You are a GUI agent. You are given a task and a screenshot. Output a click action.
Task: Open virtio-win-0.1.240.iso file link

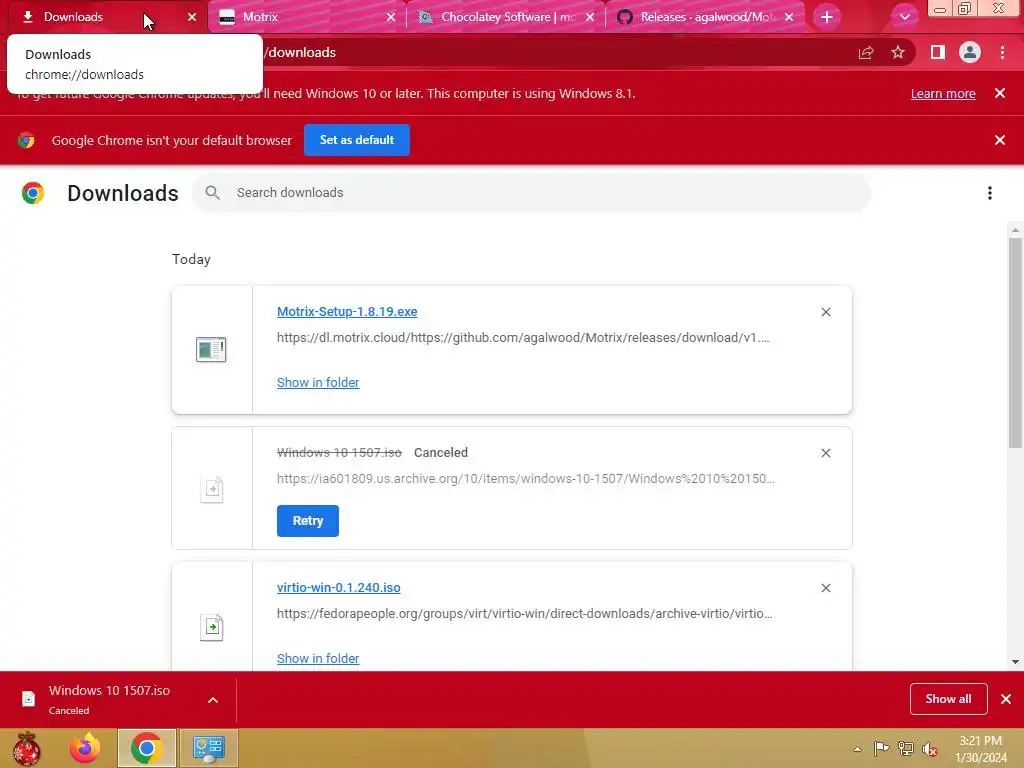click(338, 587)
